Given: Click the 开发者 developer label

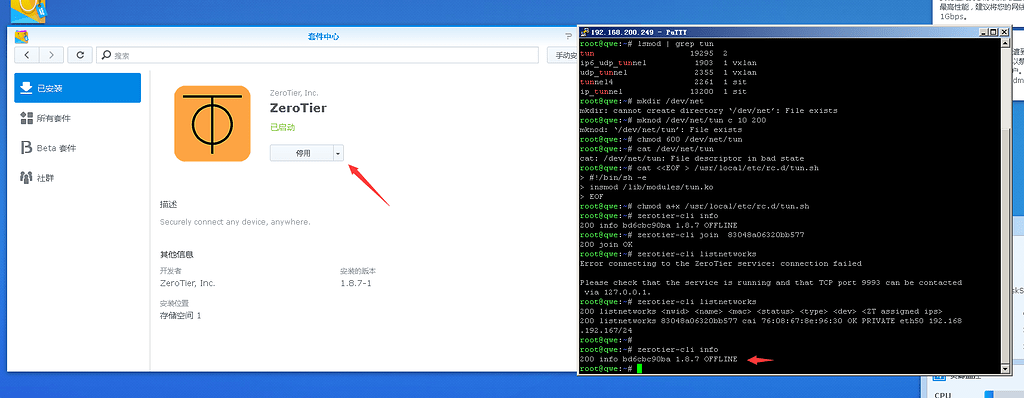Looking at the screenshot, I should [170, 271].
